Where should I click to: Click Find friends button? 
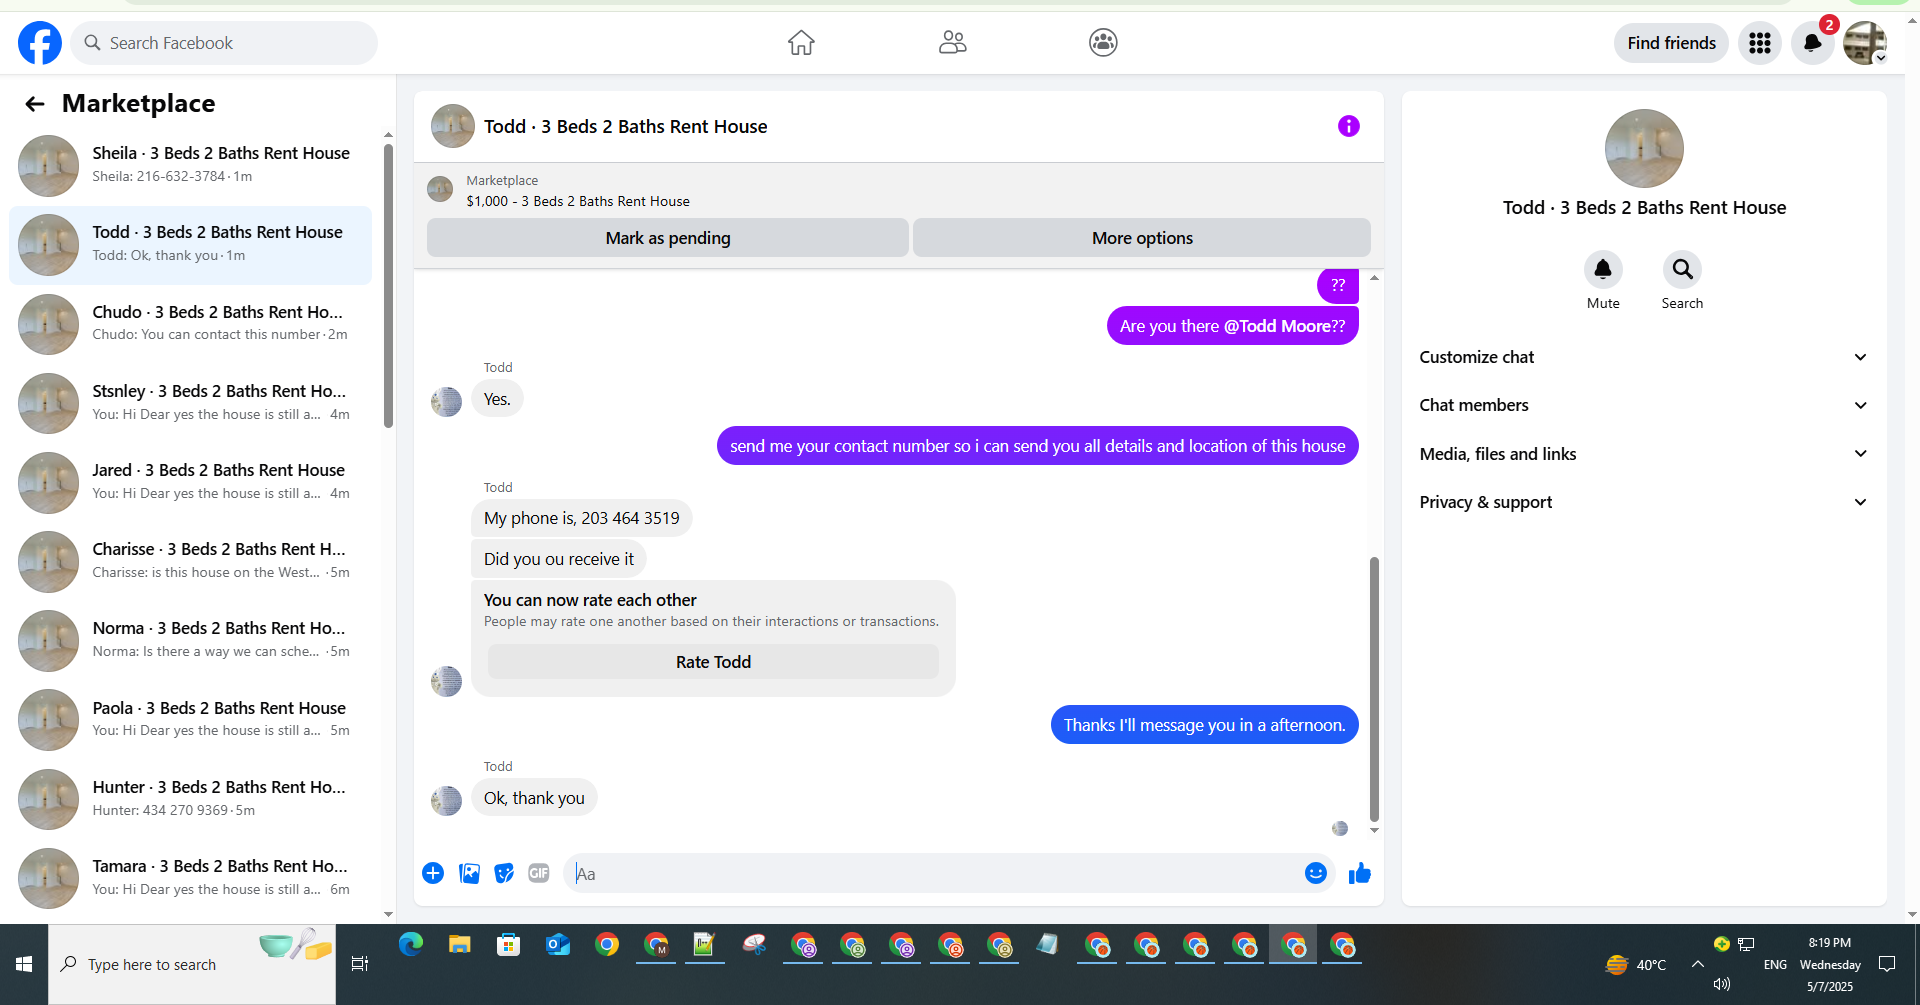(1671, 43)
